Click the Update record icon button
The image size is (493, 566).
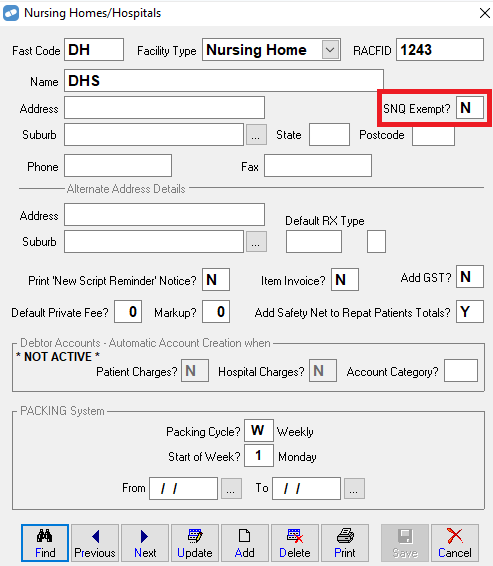tap(195, 543)
